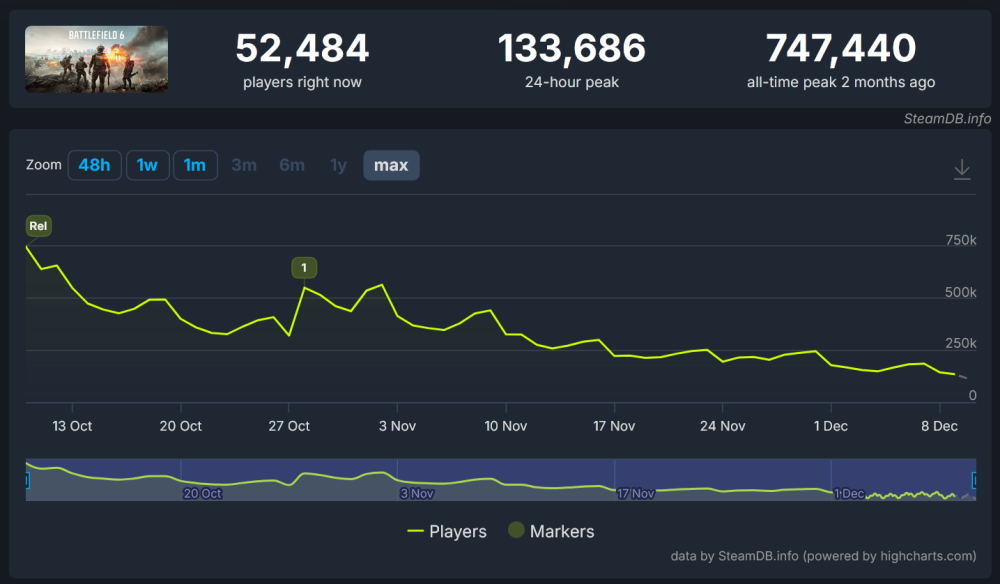
Task: Click the 133,686 24-hour peak value
Action: click(571, 48)
